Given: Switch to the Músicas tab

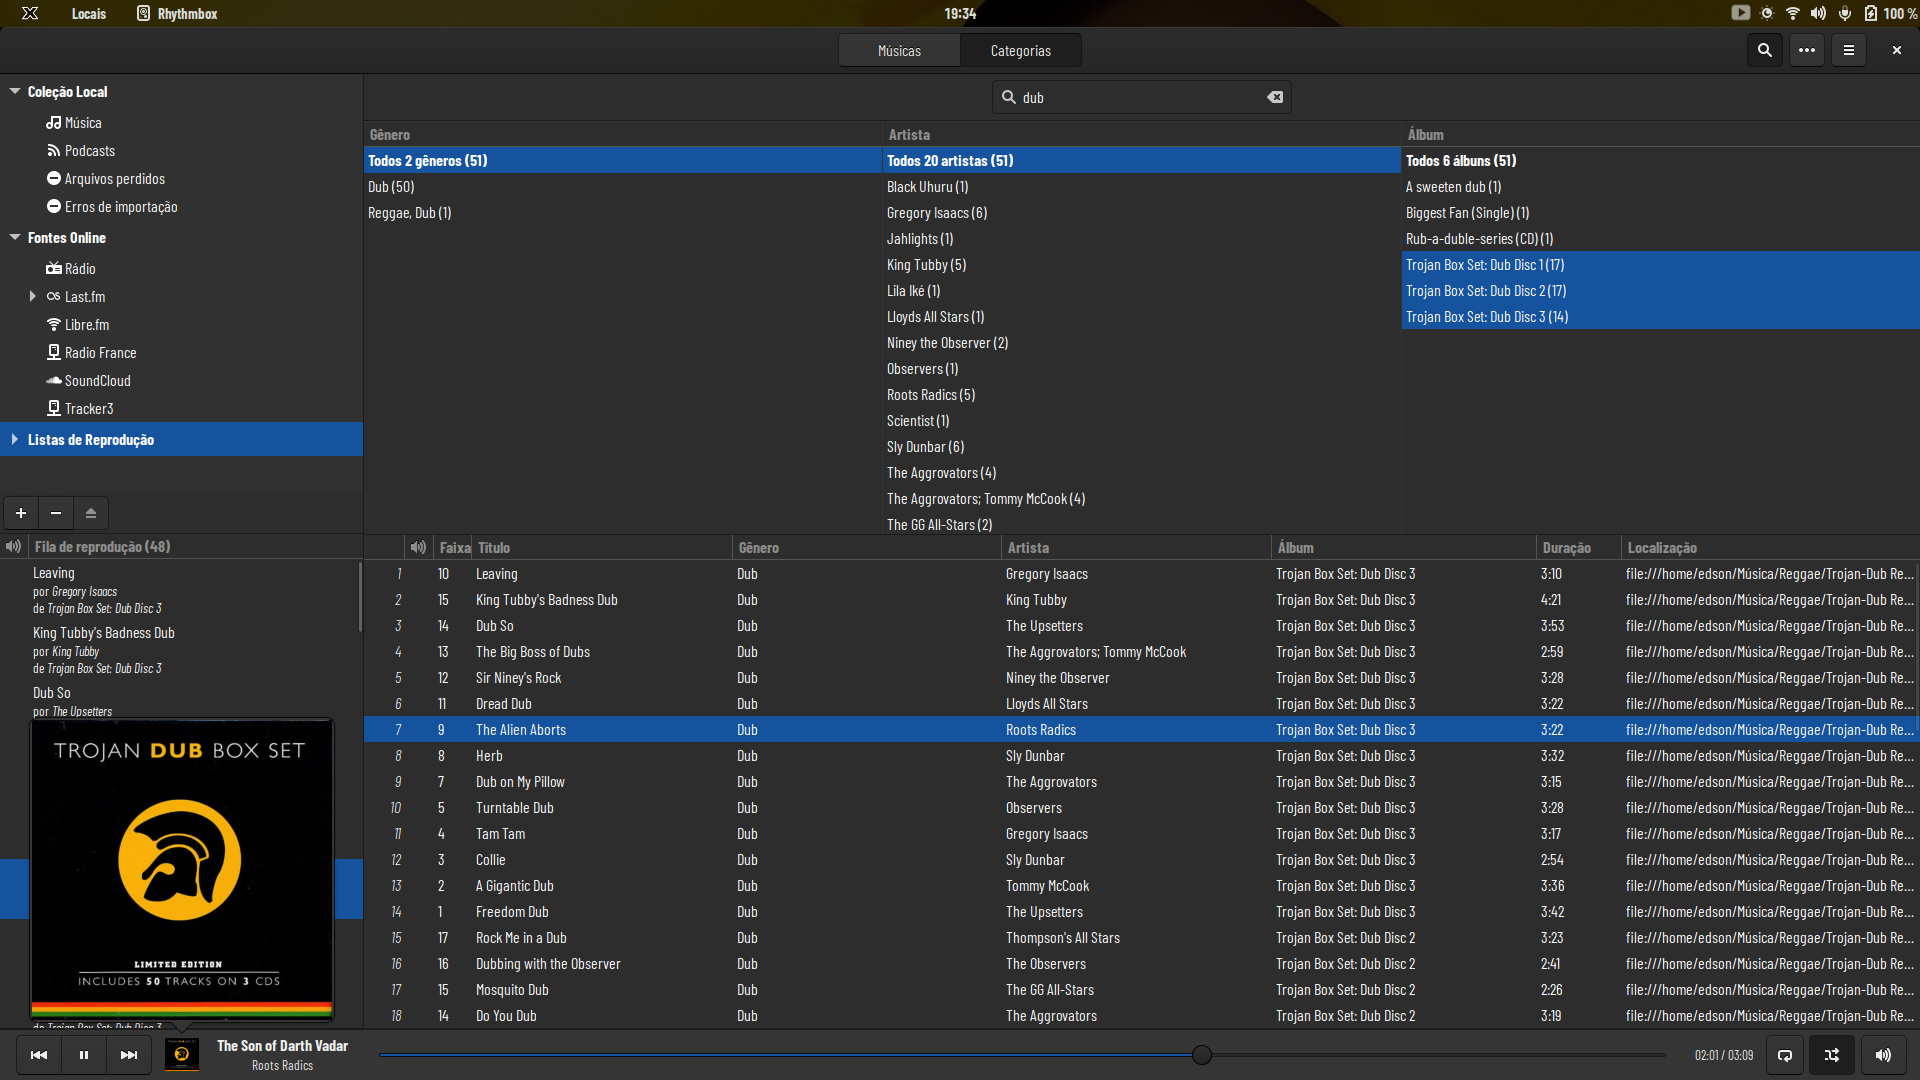Looking at the screenshot, I should pyautogui.click(x=899, y=51).
